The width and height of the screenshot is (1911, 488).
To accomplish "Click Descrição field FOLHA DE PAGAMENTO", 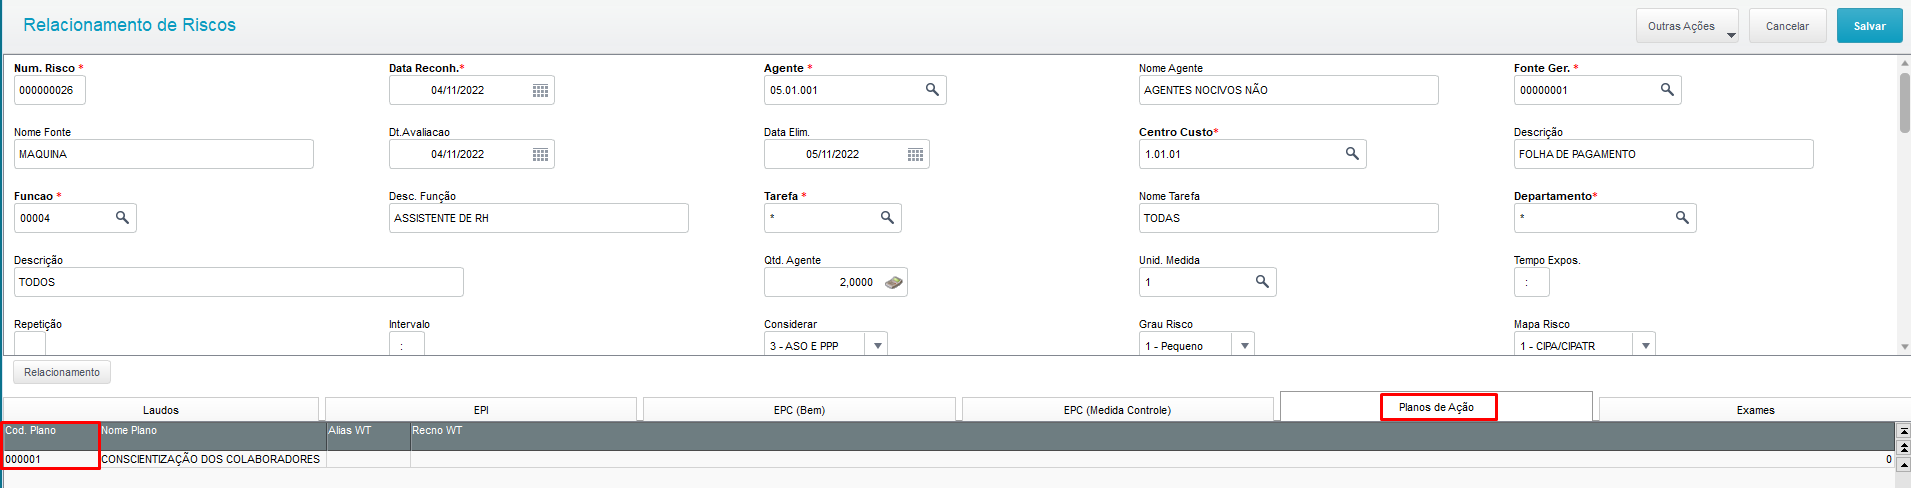I will click(x=1663, y=154).
